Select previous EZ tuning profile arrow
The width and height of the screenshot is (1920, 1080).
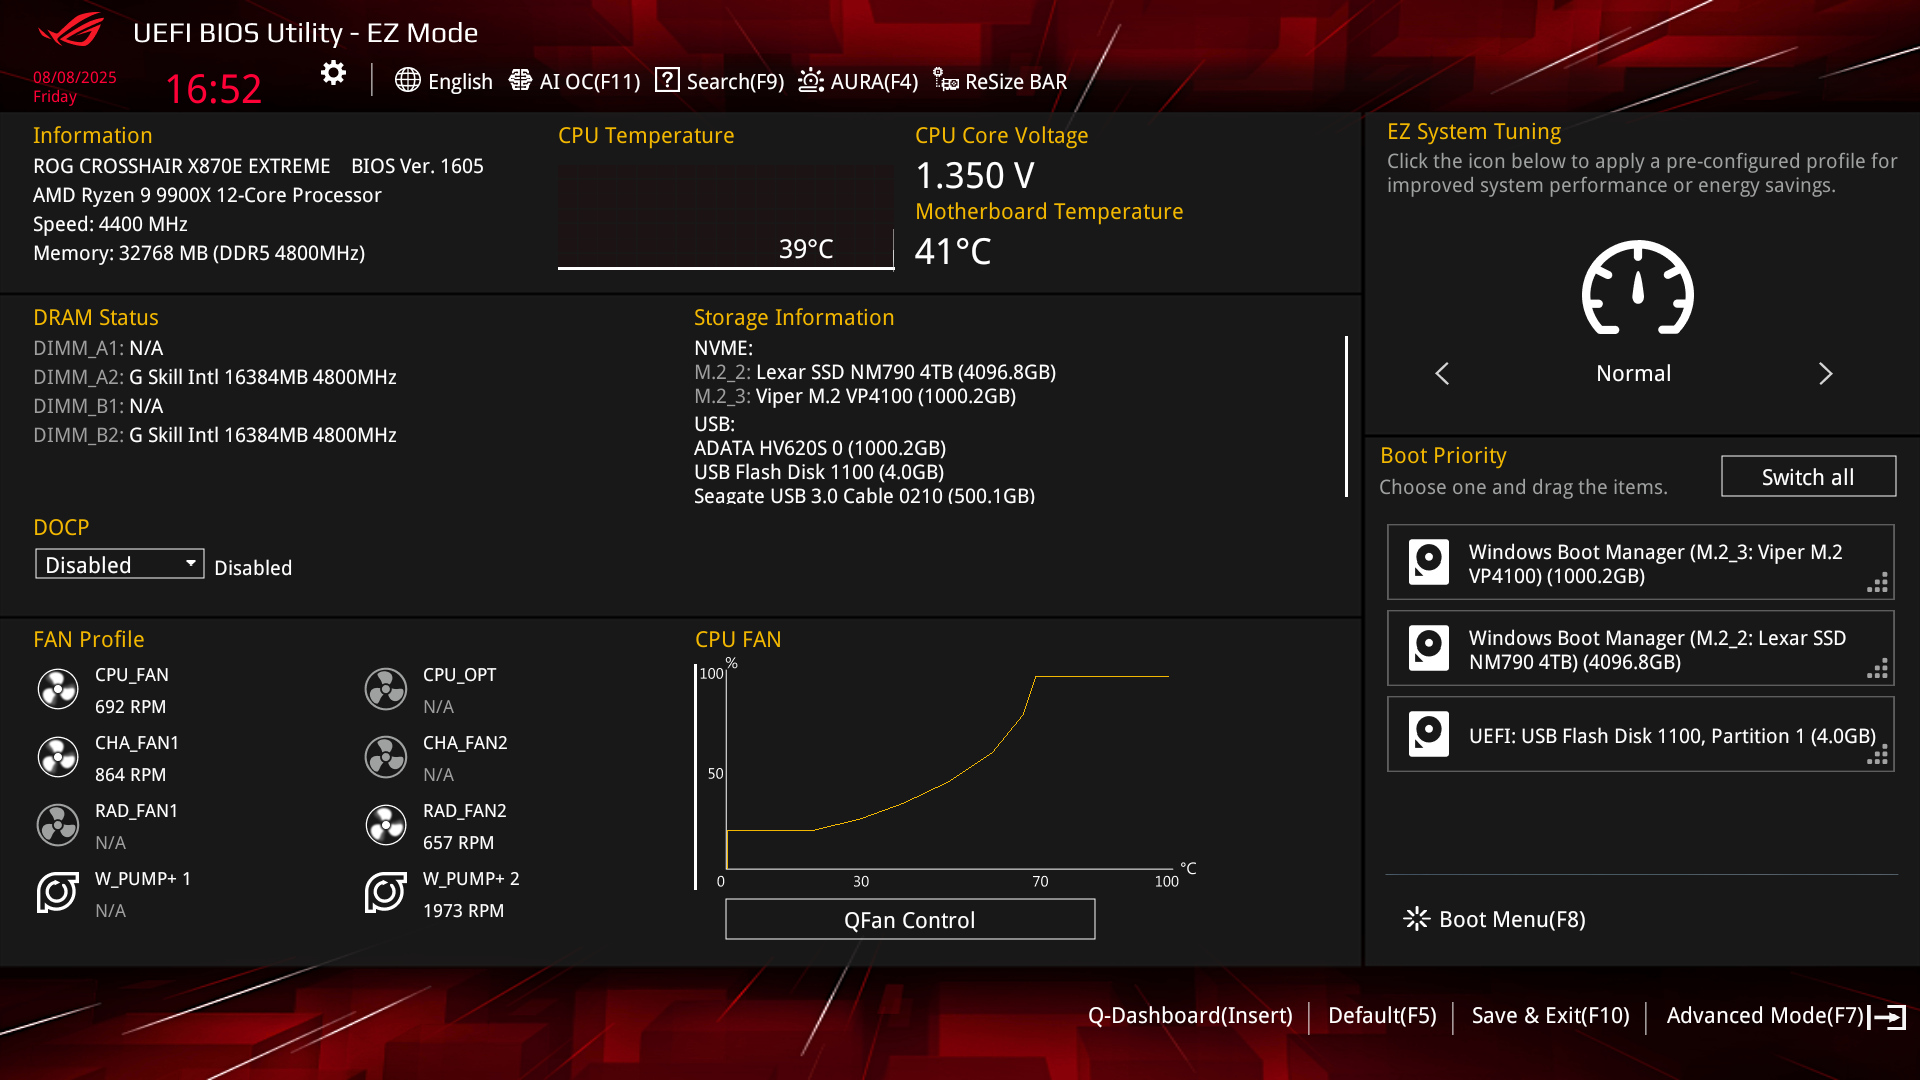click(x=1442, y=373)
